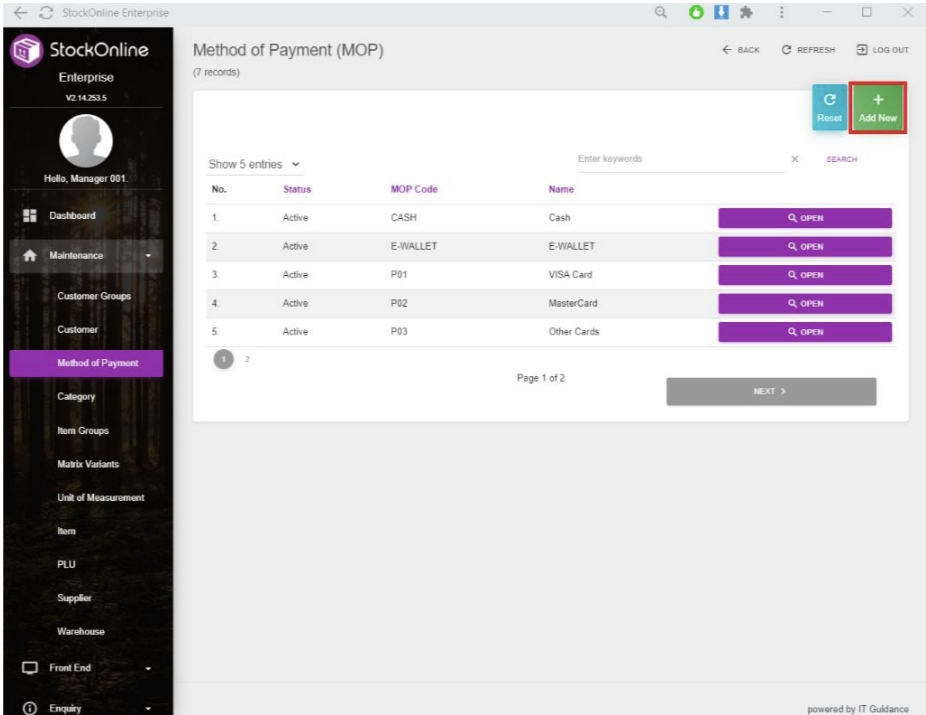Click the puzzle-piece extensions icon
The height and width of the screenshot is (715, 926).
pos(746,13)
